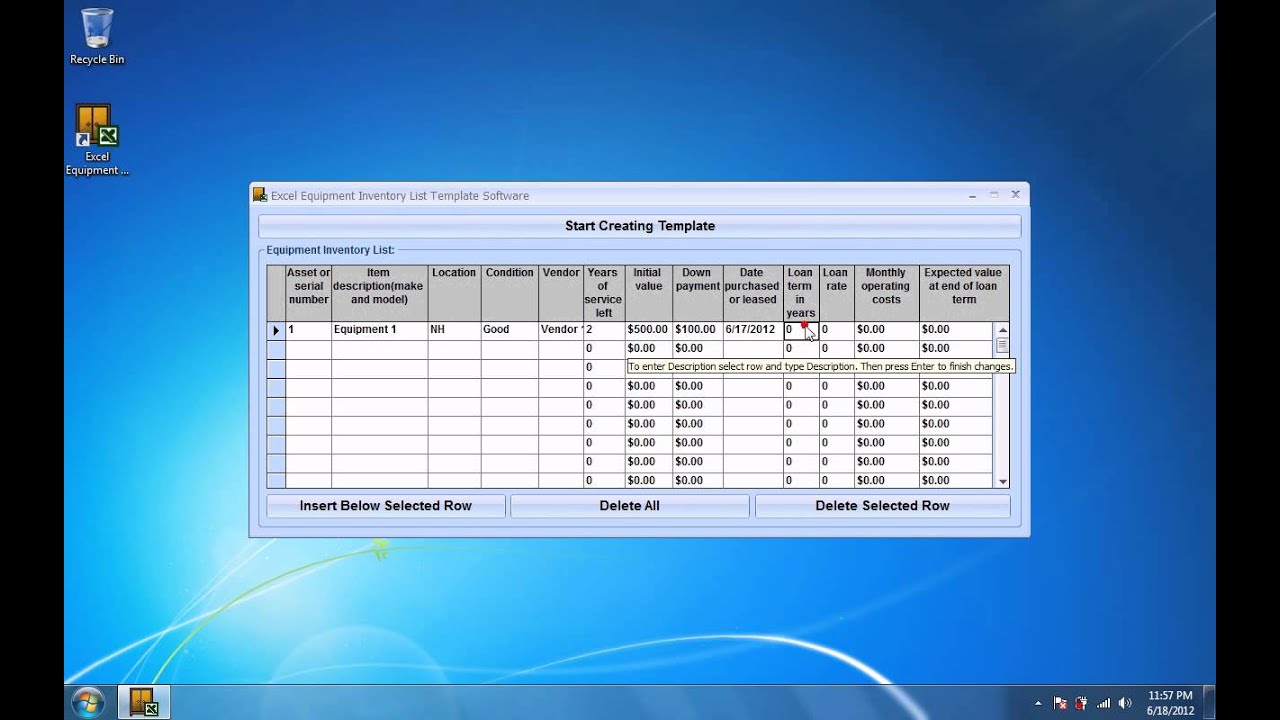Click the Location column header
This screenshot has height=720, width=1280.
[454, 293]
